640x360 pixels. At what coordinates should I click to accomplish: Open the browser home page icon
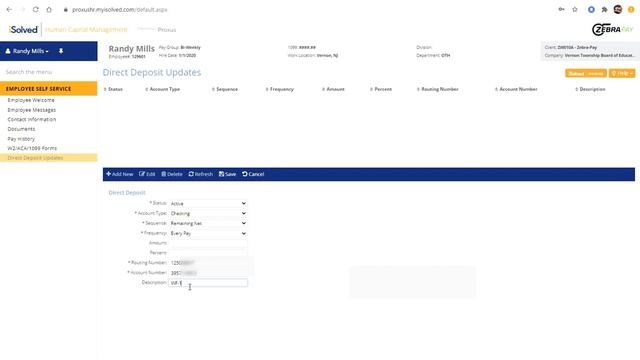[49, 9]
